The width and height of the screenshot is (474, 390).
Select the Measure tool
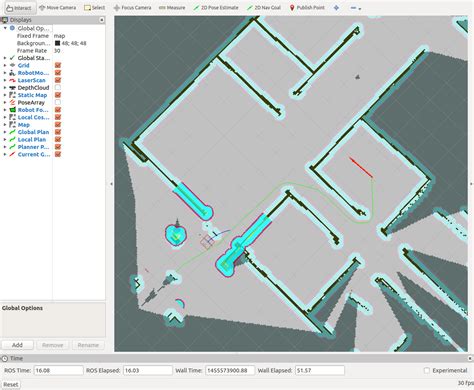(x=172, y=7)
